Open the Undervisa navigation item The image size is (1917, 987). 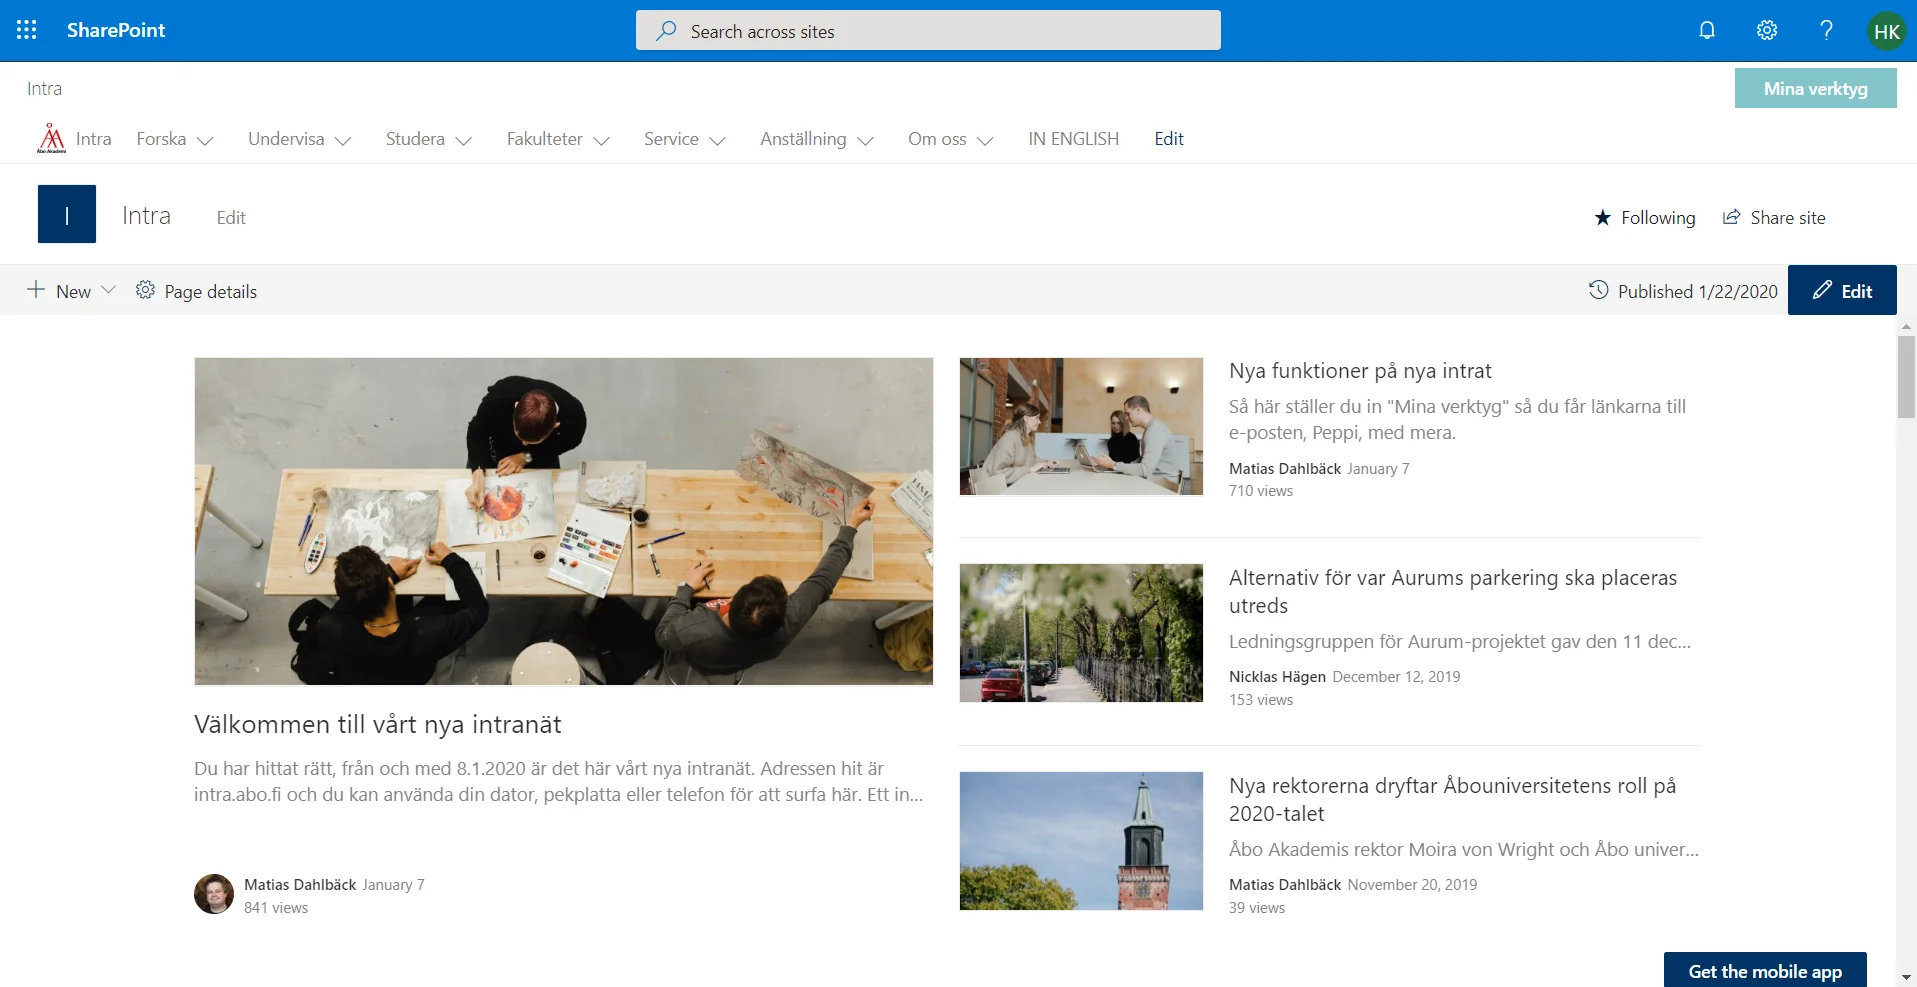tap(286, 139)
